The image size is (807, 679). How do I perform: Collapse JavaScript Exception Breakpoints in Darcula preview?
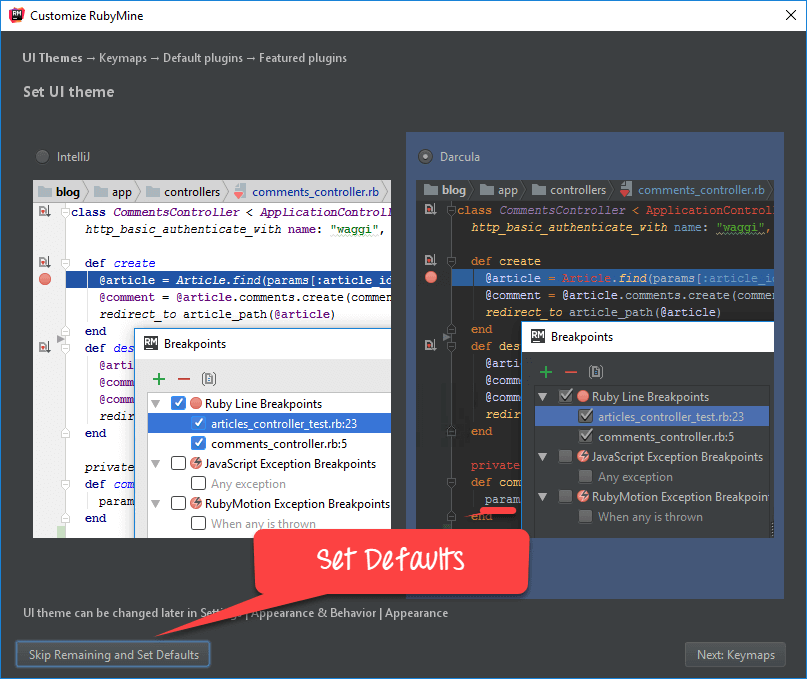pos(543,457)
